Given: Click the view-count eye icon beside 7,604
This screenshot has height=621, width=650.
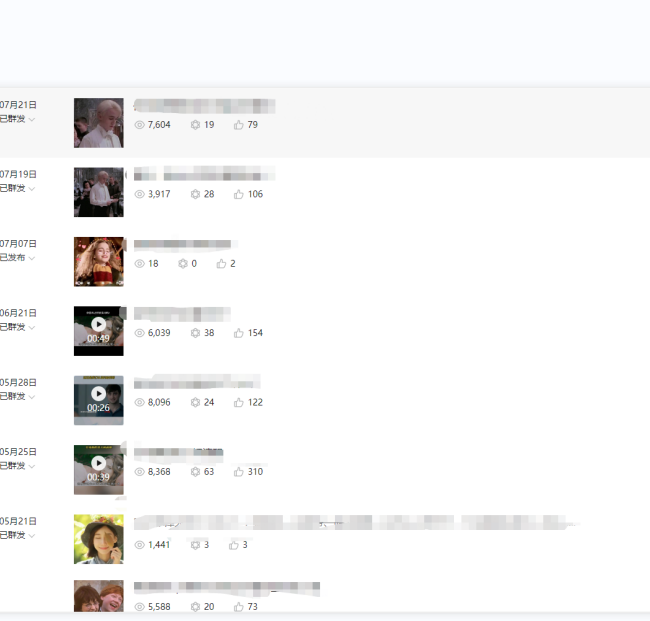Looking at the screenshot, I should click(x=139, y=125).
